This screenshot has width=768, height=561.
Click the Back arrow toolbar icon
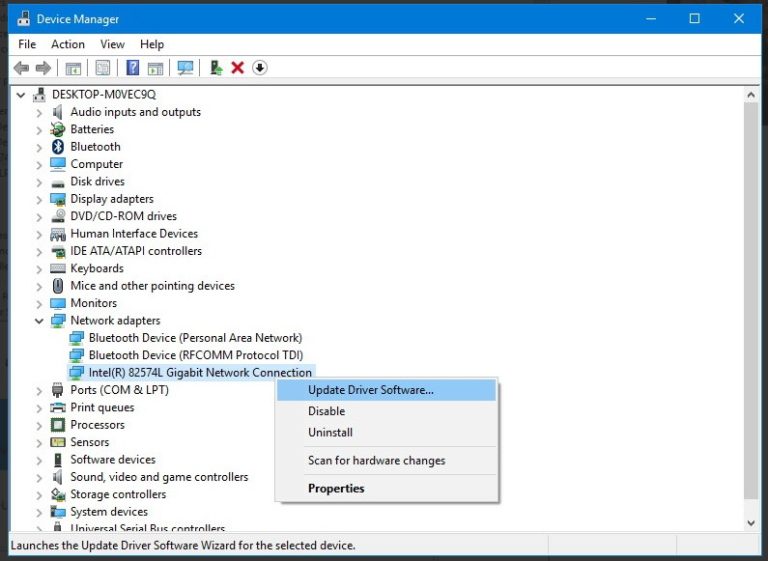[21, 68]
